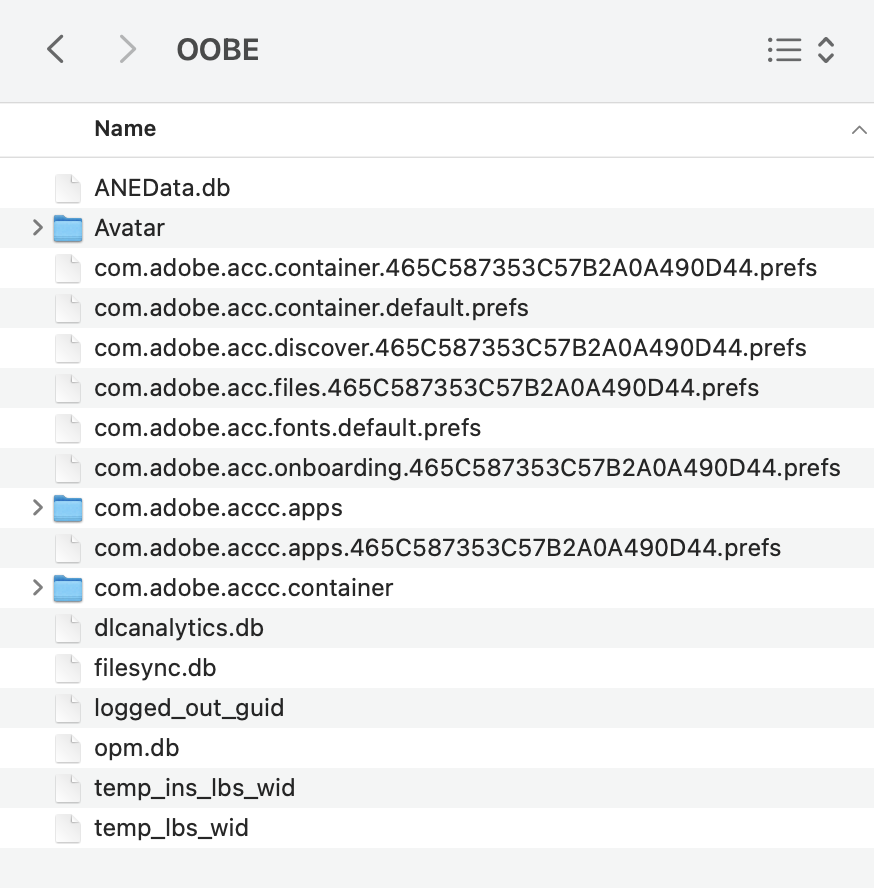
Task: Expand the com.adobe.accc.apps folder
Action: 38,508
